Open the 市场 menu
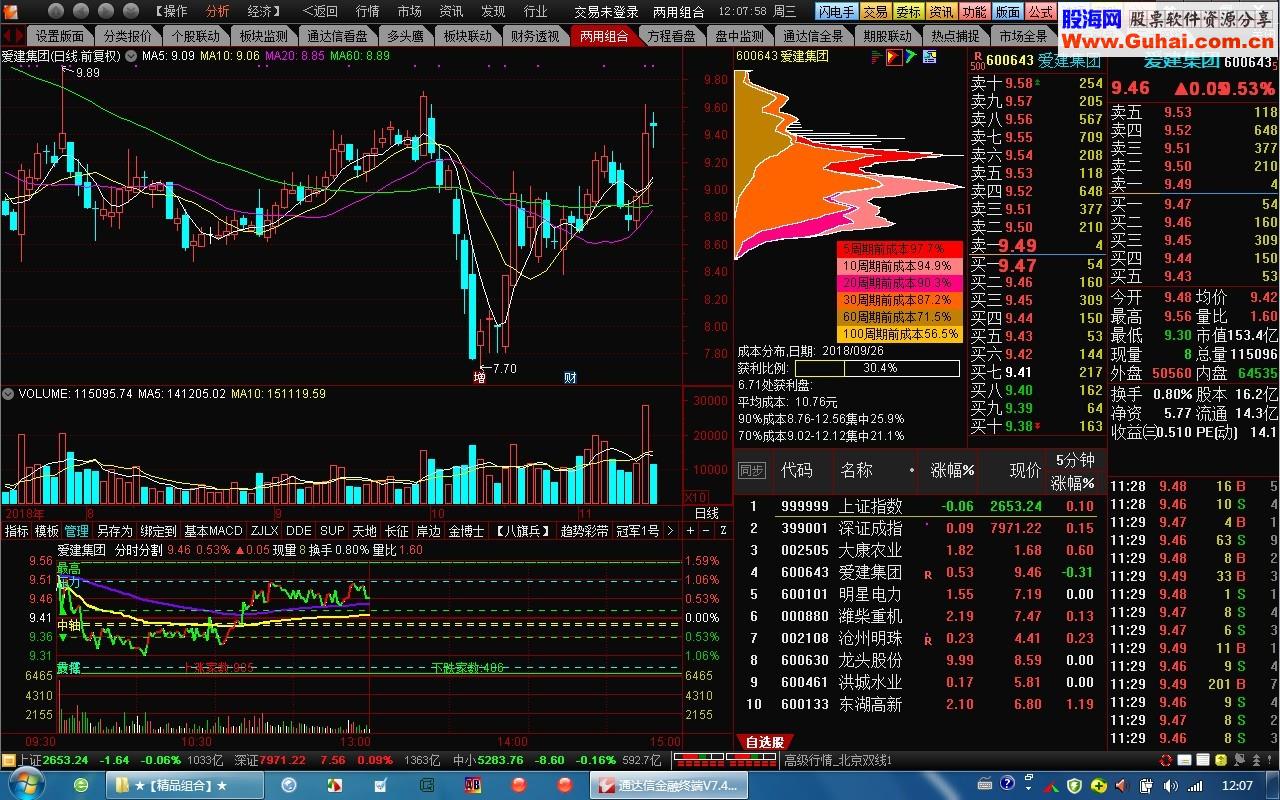 click(409, 12)
